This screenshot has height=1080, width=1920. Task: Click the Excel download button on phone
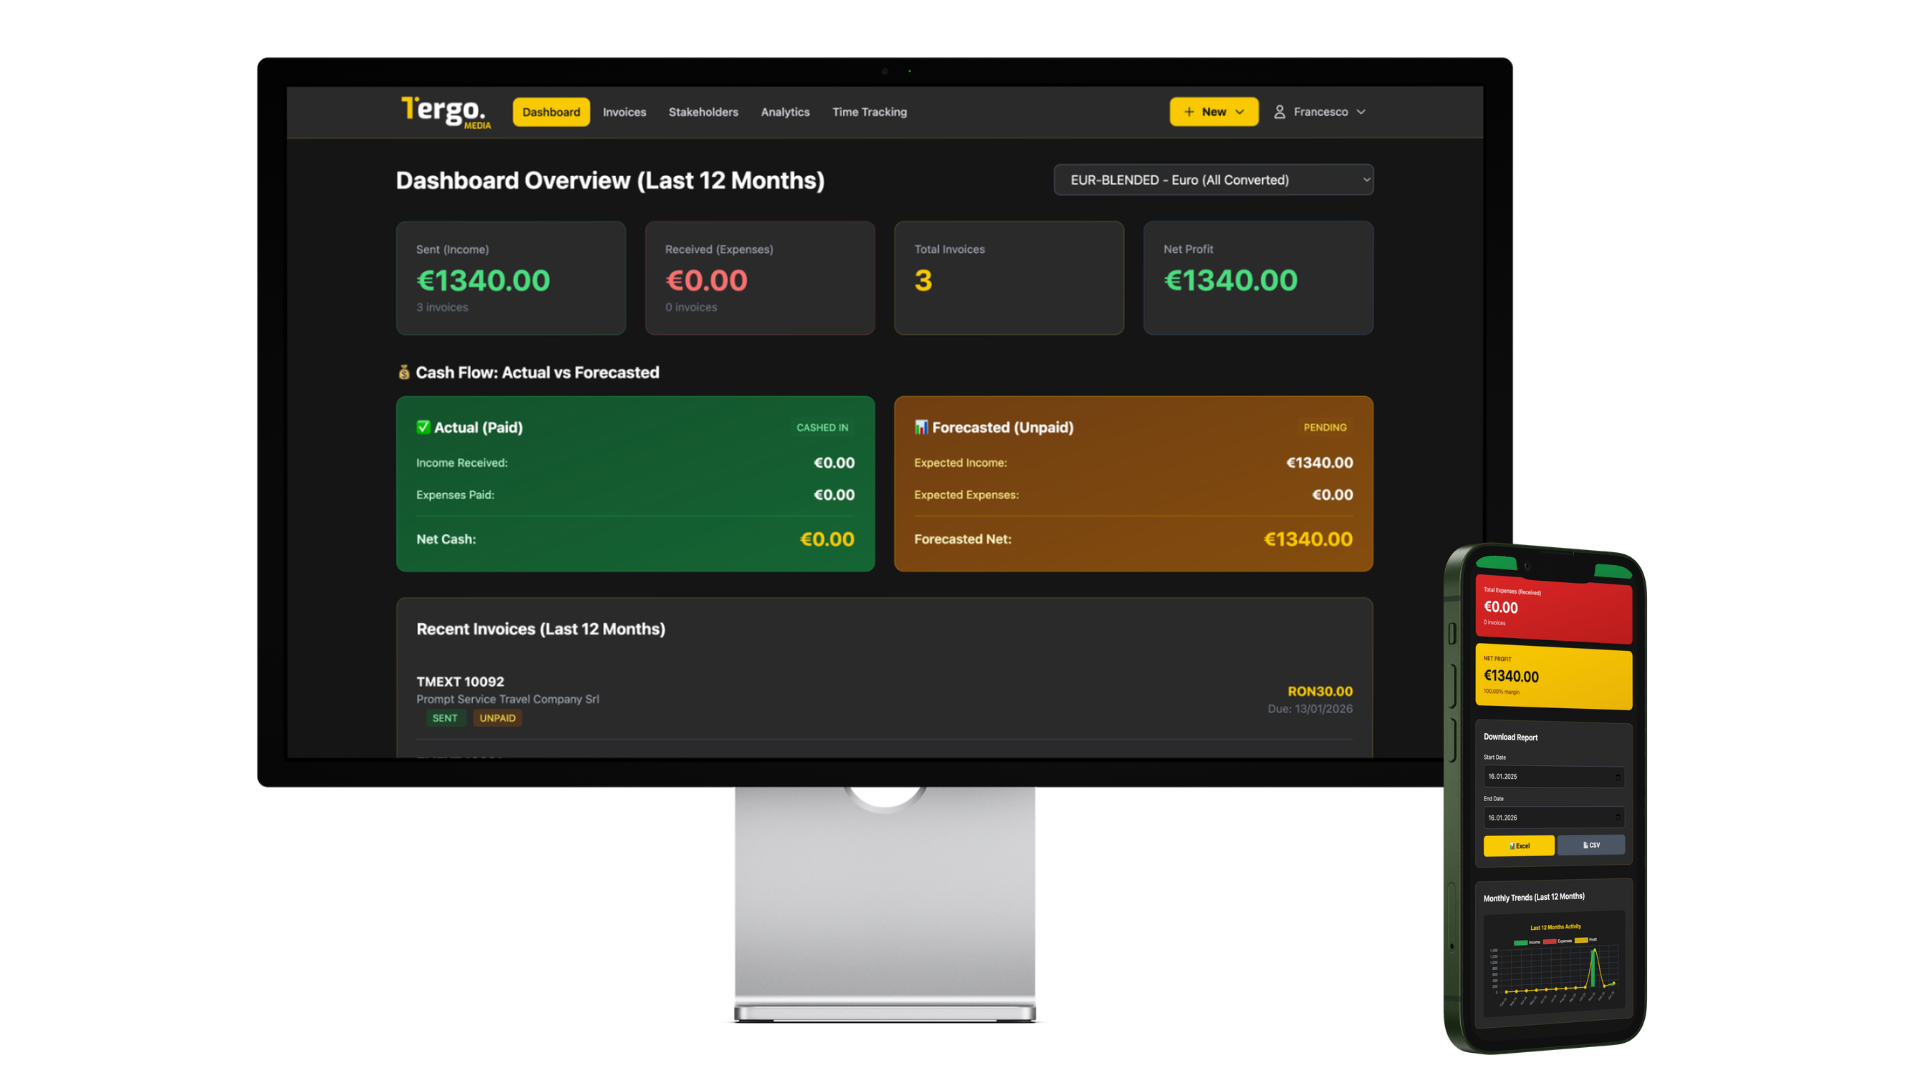coord(1518,846)
